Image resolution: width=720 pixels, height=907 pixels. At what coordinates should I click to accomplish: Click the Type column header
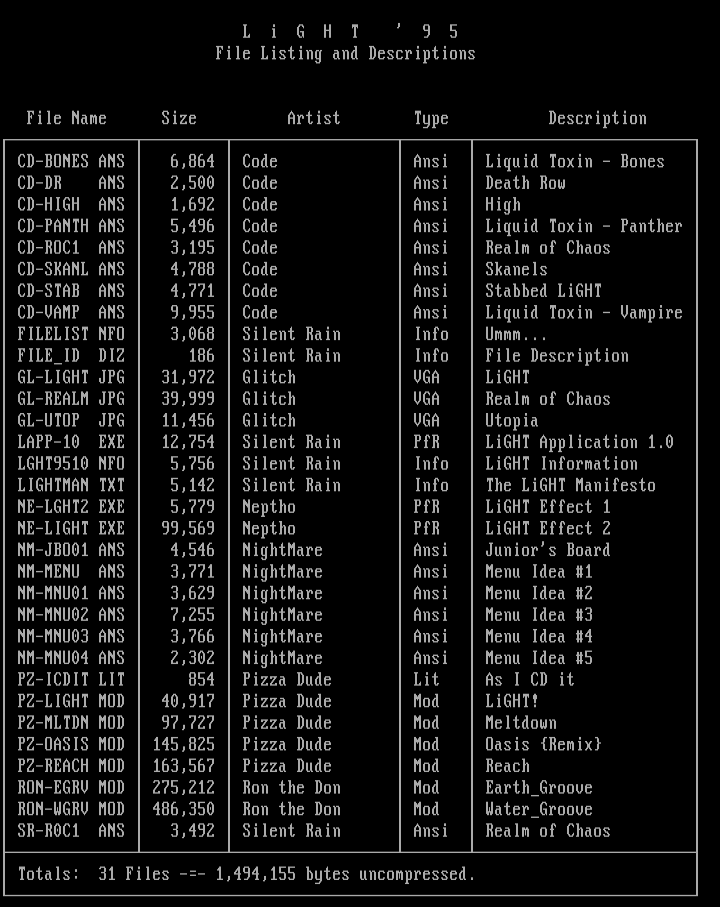click(x=431, y=118)
